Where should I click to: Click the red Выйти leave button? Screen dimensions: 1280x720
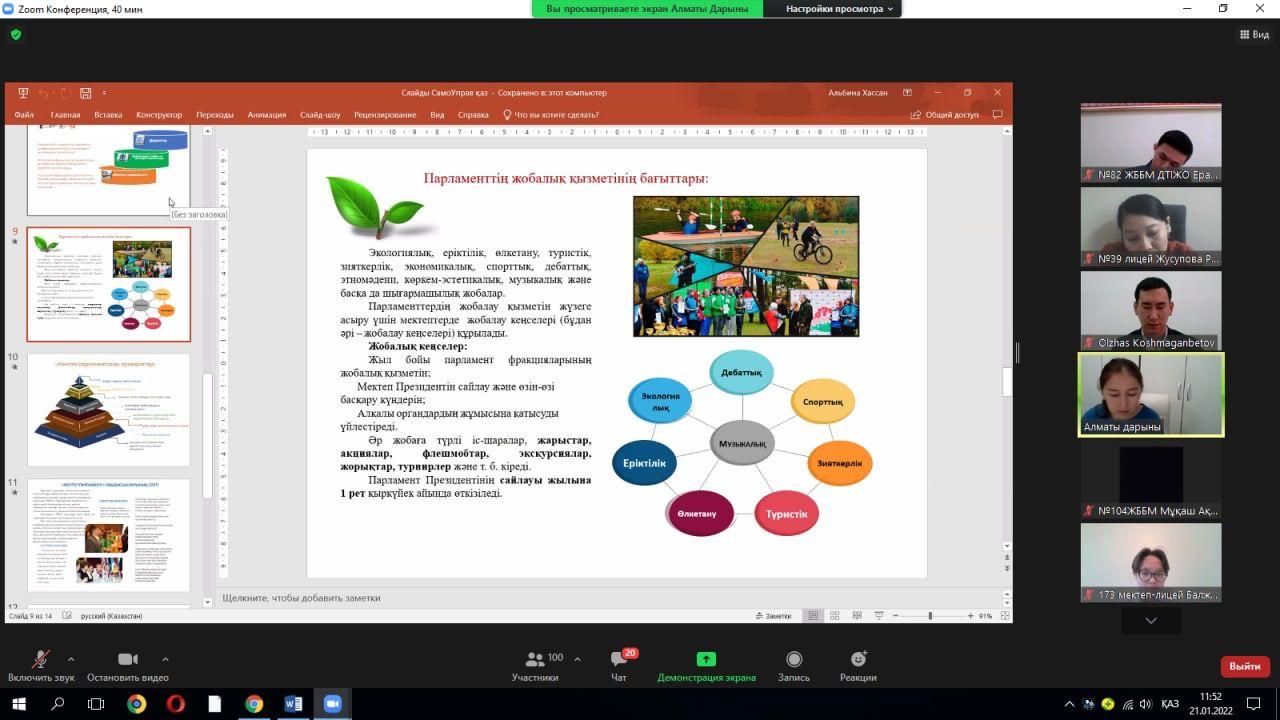pos(1244,666)
